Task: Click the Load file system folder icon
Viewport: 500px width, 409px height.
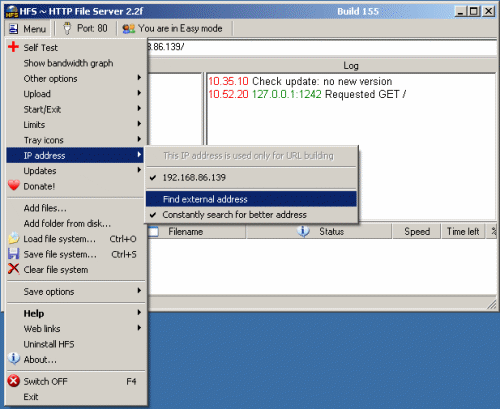Action: pos(14,238)
